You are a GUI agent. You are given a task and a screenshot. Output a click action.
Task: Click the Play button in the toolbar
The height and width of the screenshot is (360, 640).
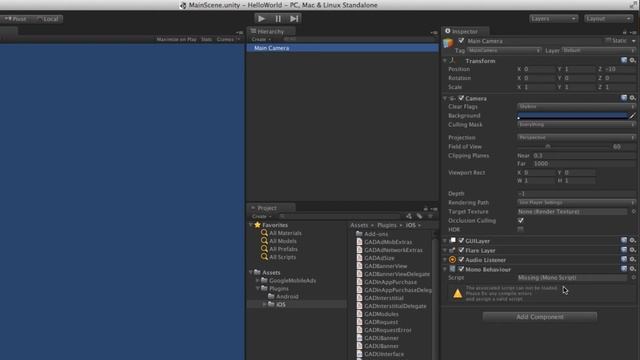point(262,18)
